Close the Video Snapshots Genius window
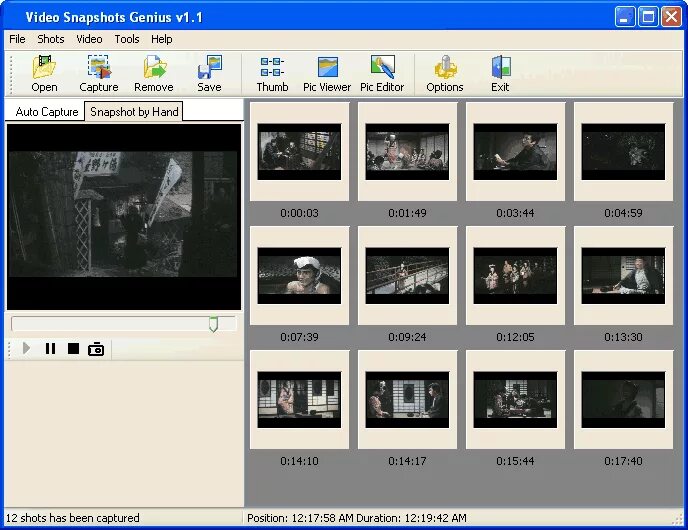 [x=671, y=17]
